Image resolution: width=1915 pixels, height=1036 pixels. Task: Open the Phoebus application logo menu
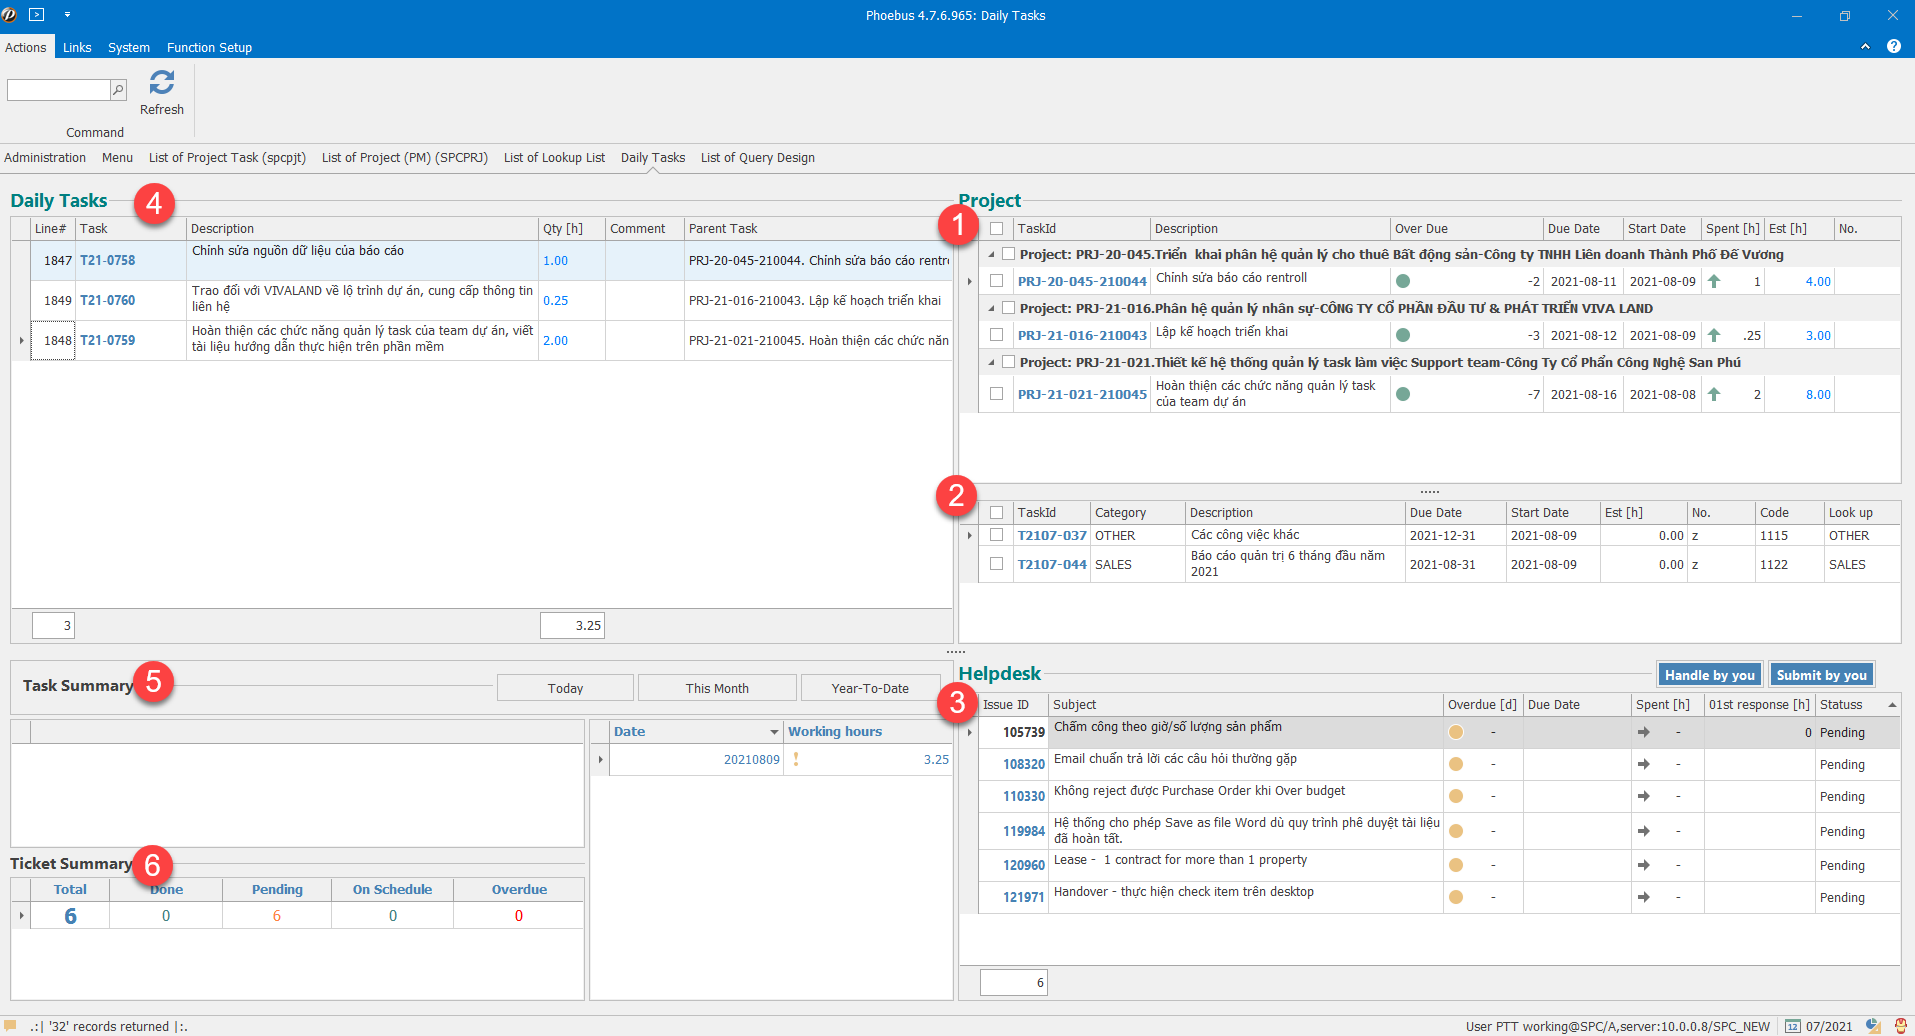coord(10,15)
